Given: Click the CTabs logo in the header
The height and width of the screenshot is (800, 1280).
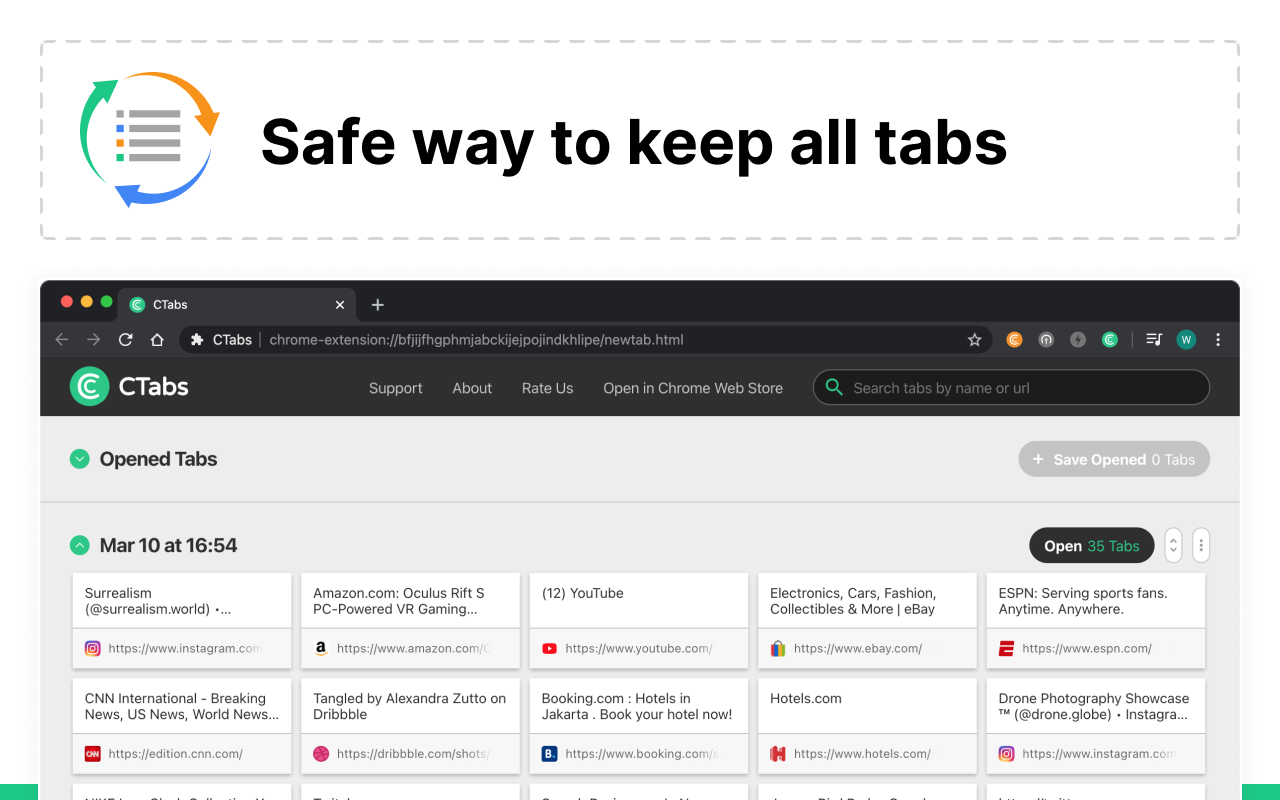Looking at the screenshot, I should pos(129,387).
